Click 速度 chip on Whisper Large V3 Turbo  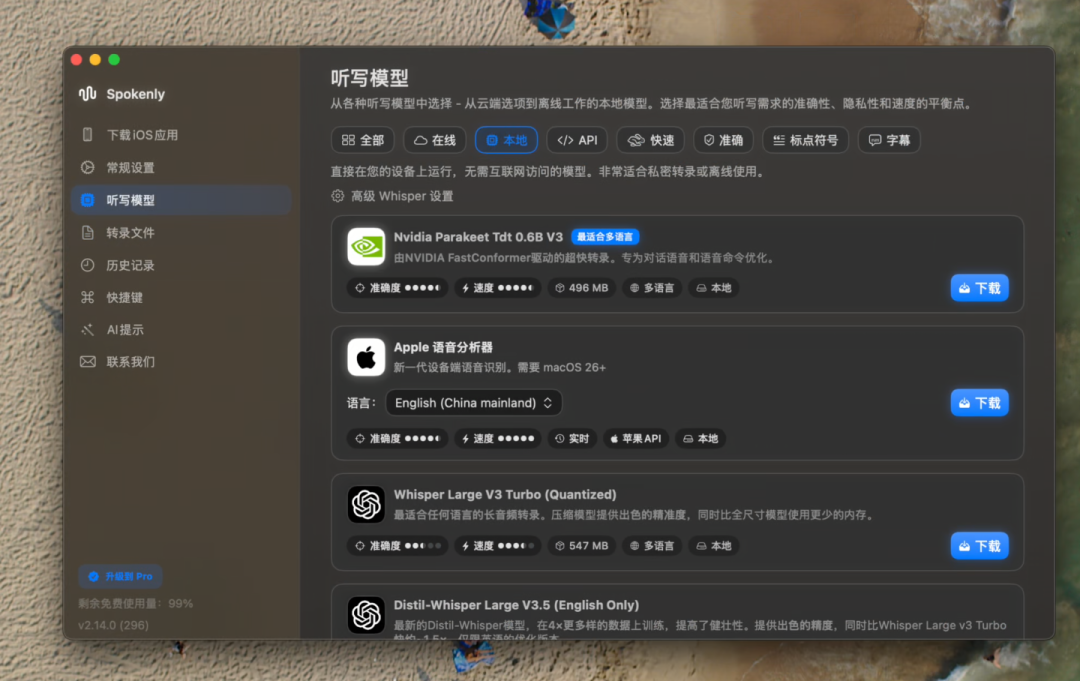click(497, 546)
